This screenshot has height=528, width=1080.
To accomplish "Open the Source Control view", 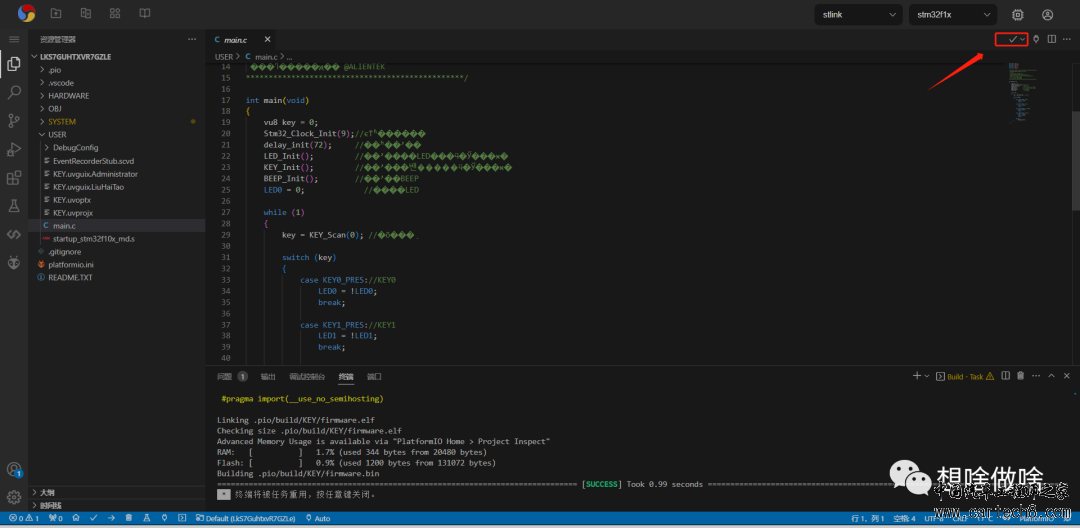I will click(x=14, y=121).
